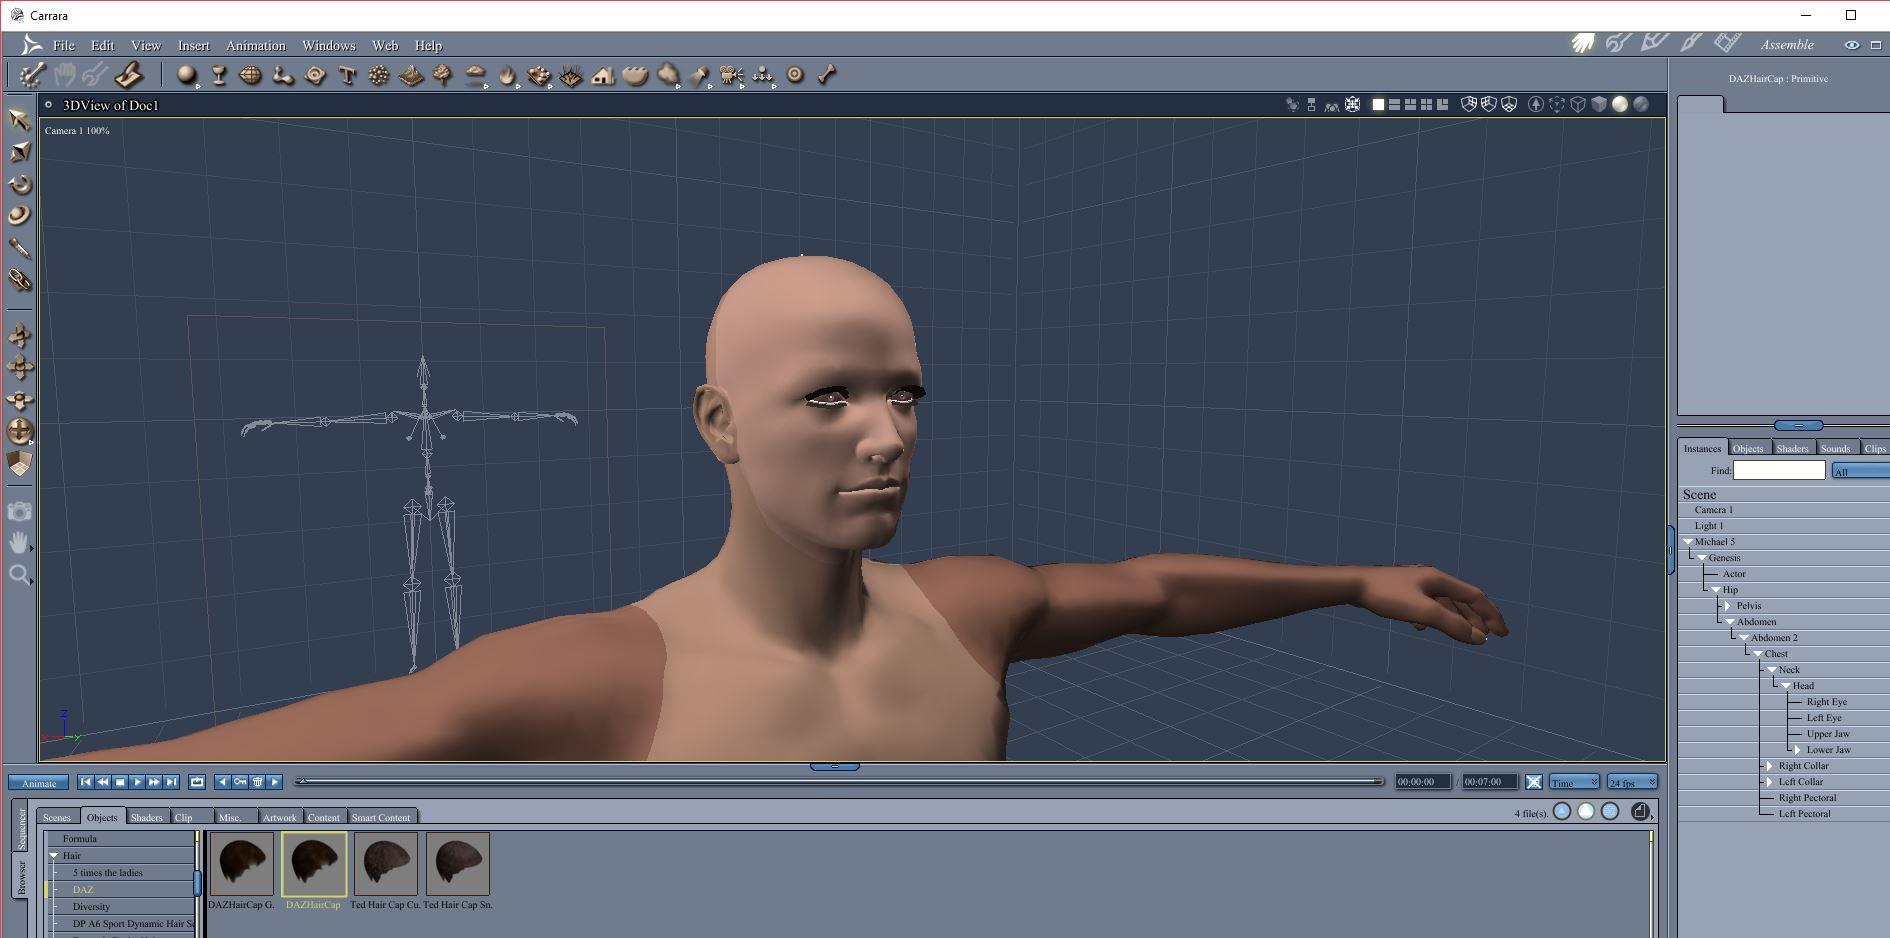Click the bone tool icon
This screenshot has height=938, width=1890.
[x=827, y=75]
